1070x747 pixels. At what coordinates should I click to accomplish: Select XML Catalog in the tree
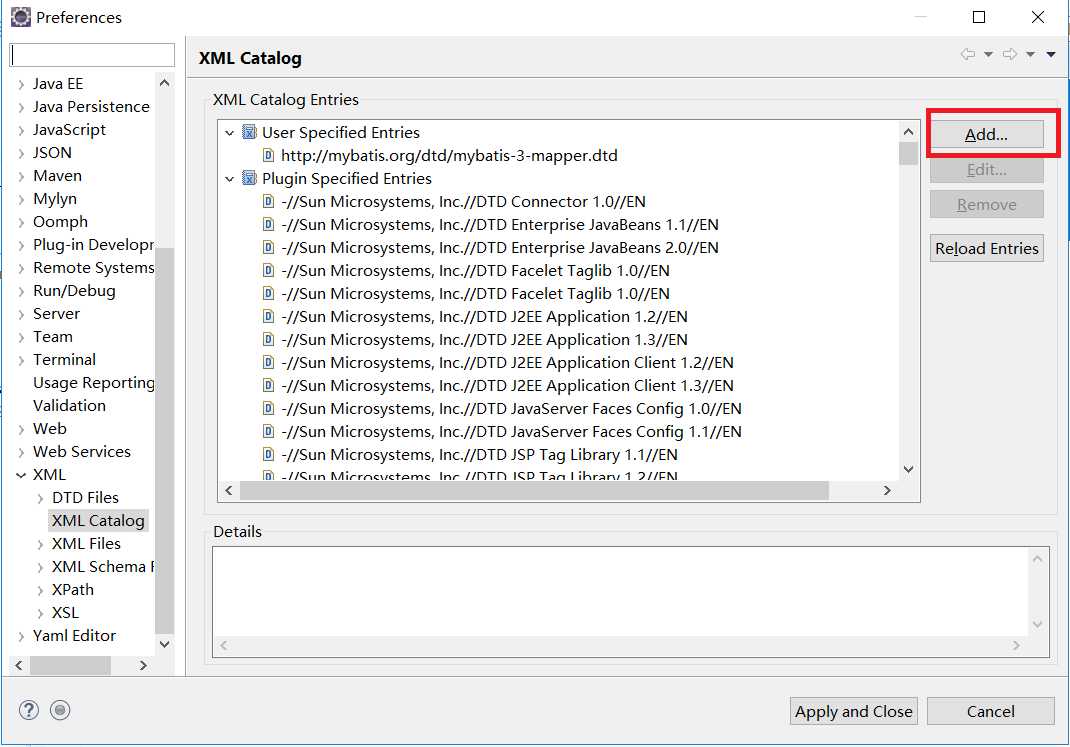98,521
